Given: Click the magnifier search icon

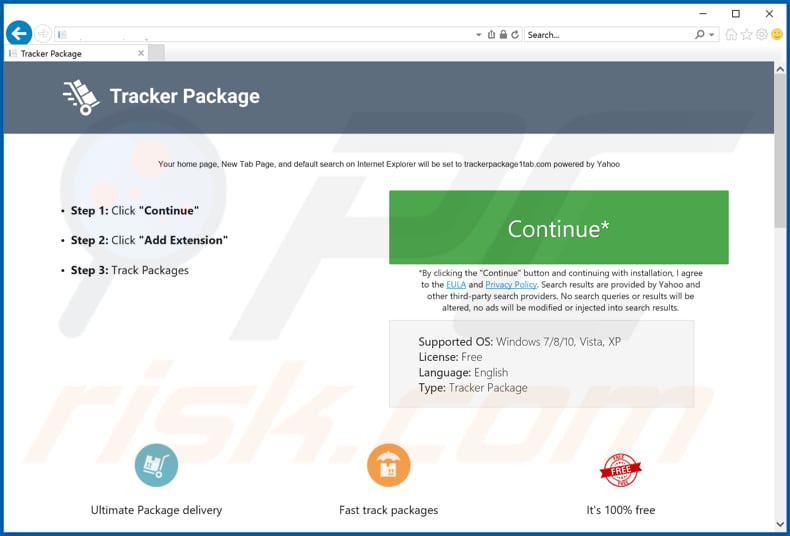Looking at the screenshot, I should pos(700,34).
